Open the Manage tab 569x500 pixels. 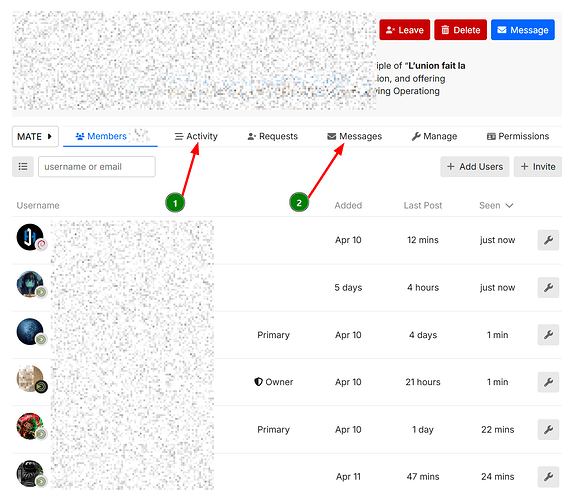[x=434, y=136]
